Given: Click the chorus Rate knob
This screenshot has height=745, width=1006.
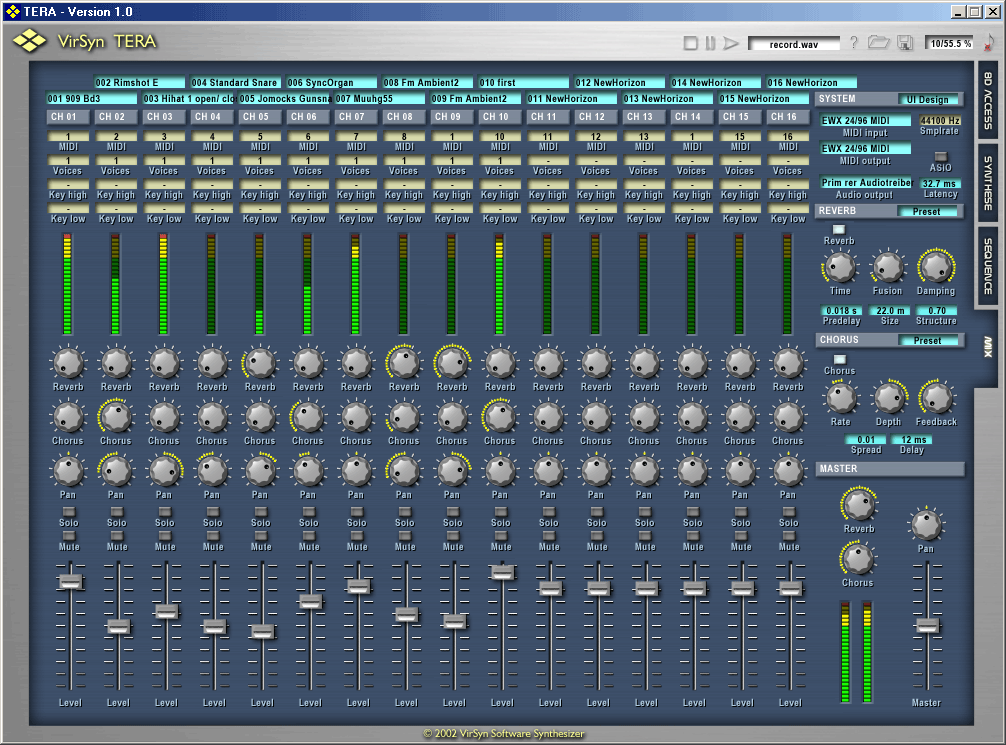Looking at the screenshot, I should [840, 398].
